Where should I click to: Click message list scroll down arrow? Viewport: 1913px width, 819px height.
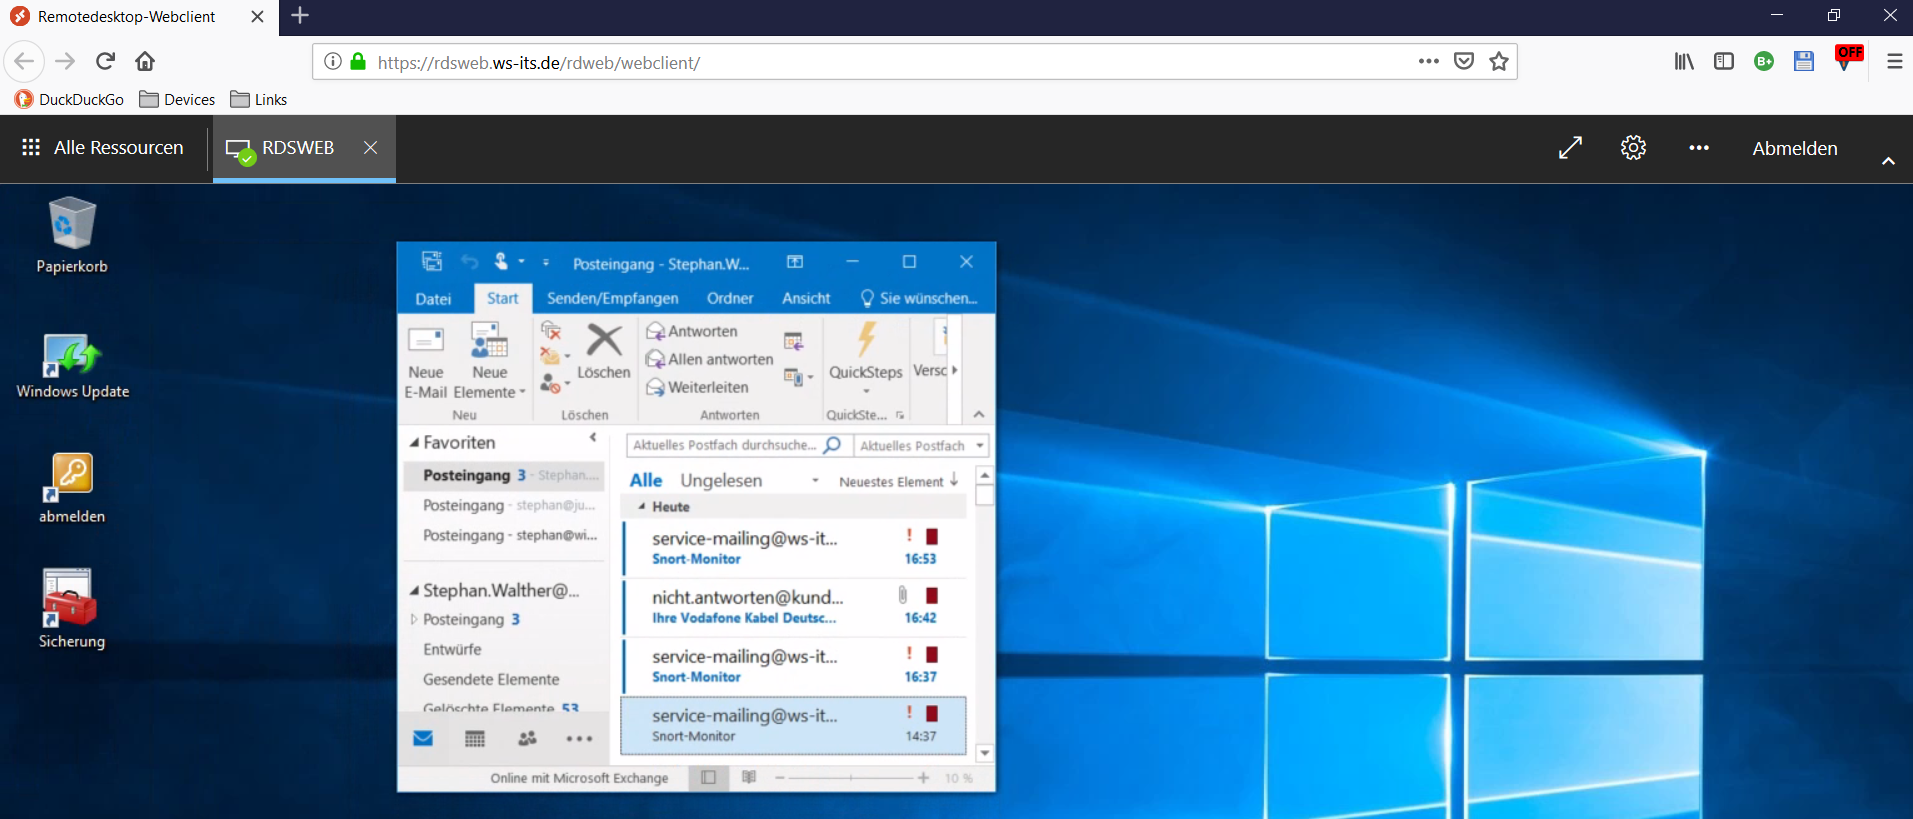[x=985, y=753]
